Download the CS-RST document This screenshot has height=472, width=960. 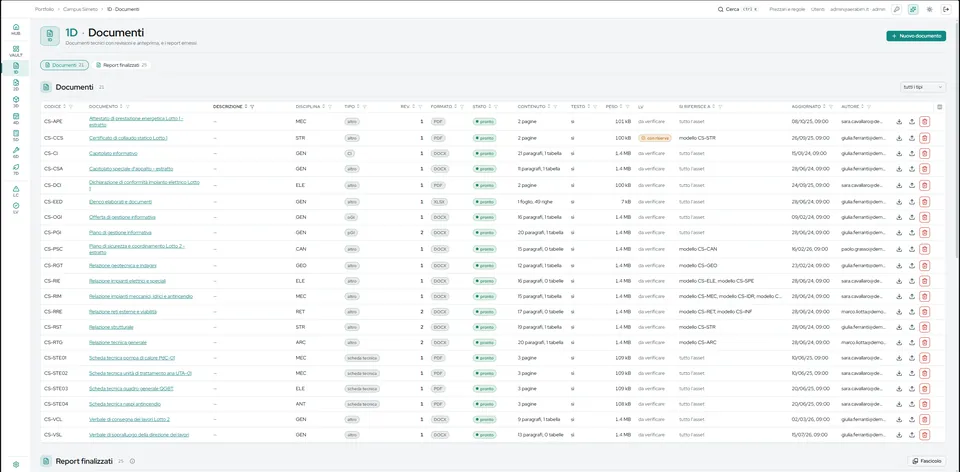[899, 327]
